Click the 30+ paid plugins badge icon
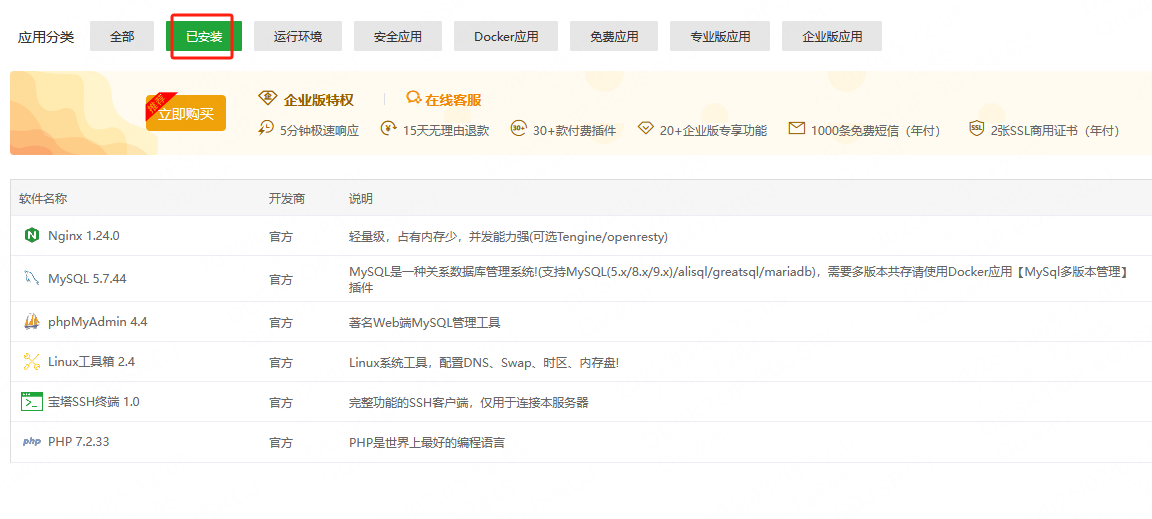 [519, 128]
